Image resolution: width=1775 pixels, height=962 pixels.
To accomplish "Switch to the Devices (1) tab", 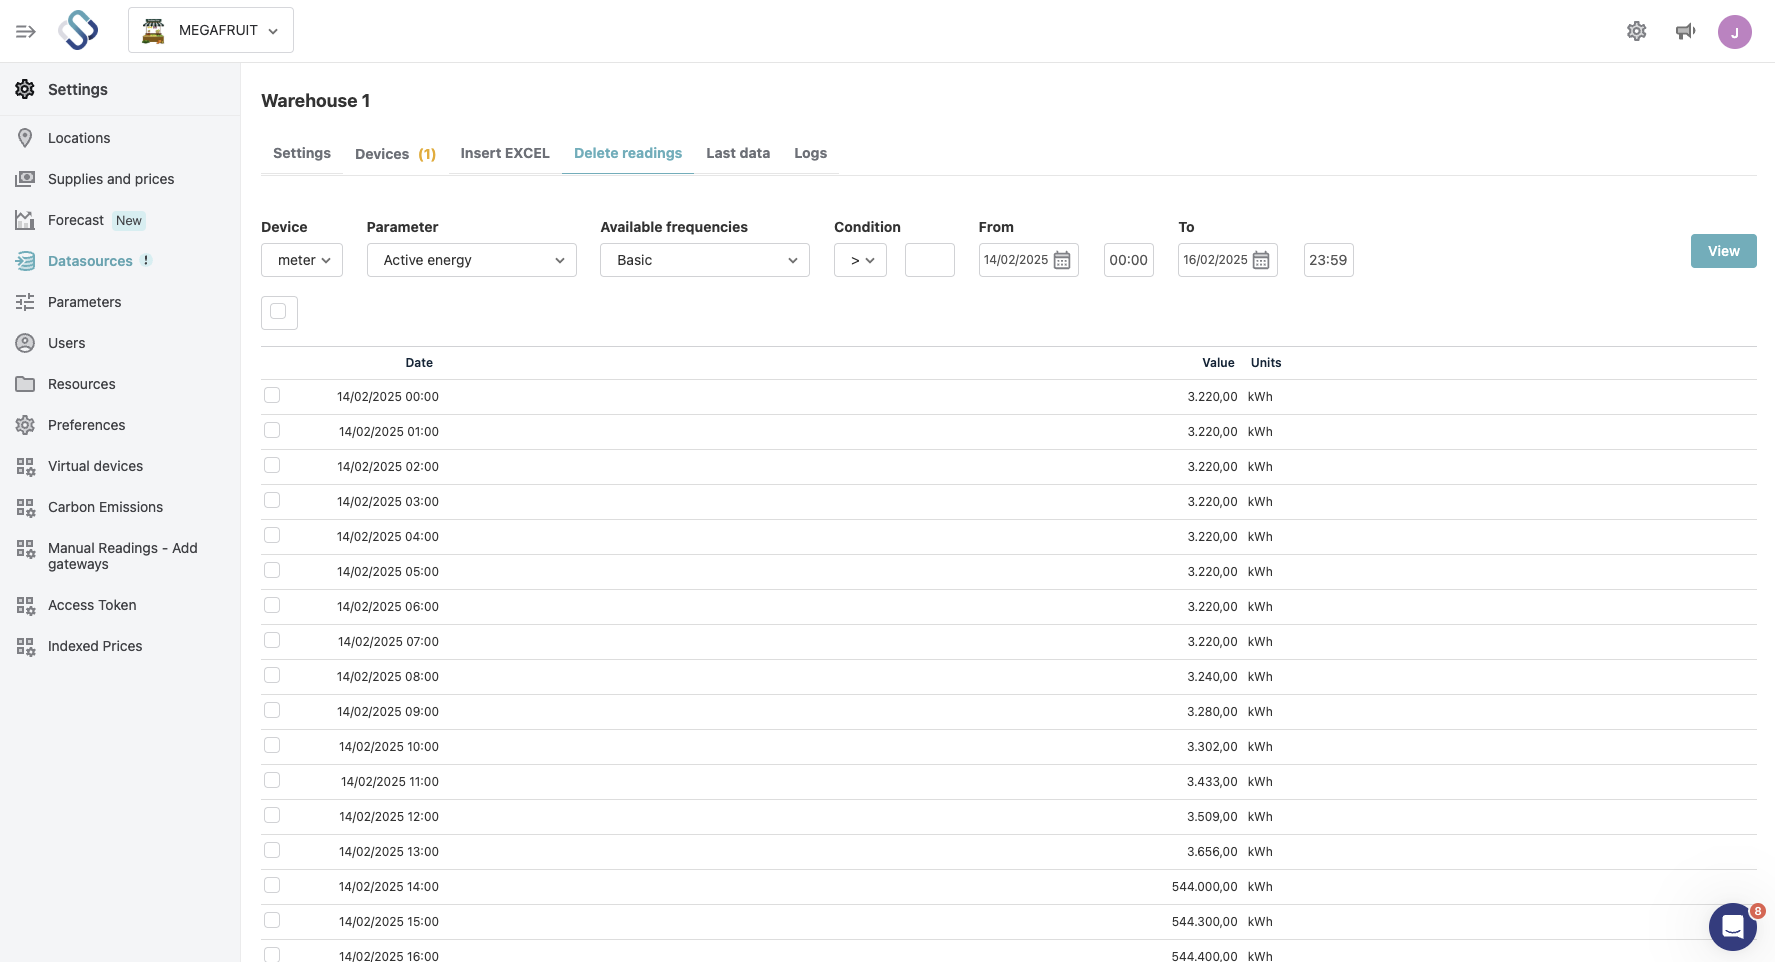I will [x=395, y=154].
